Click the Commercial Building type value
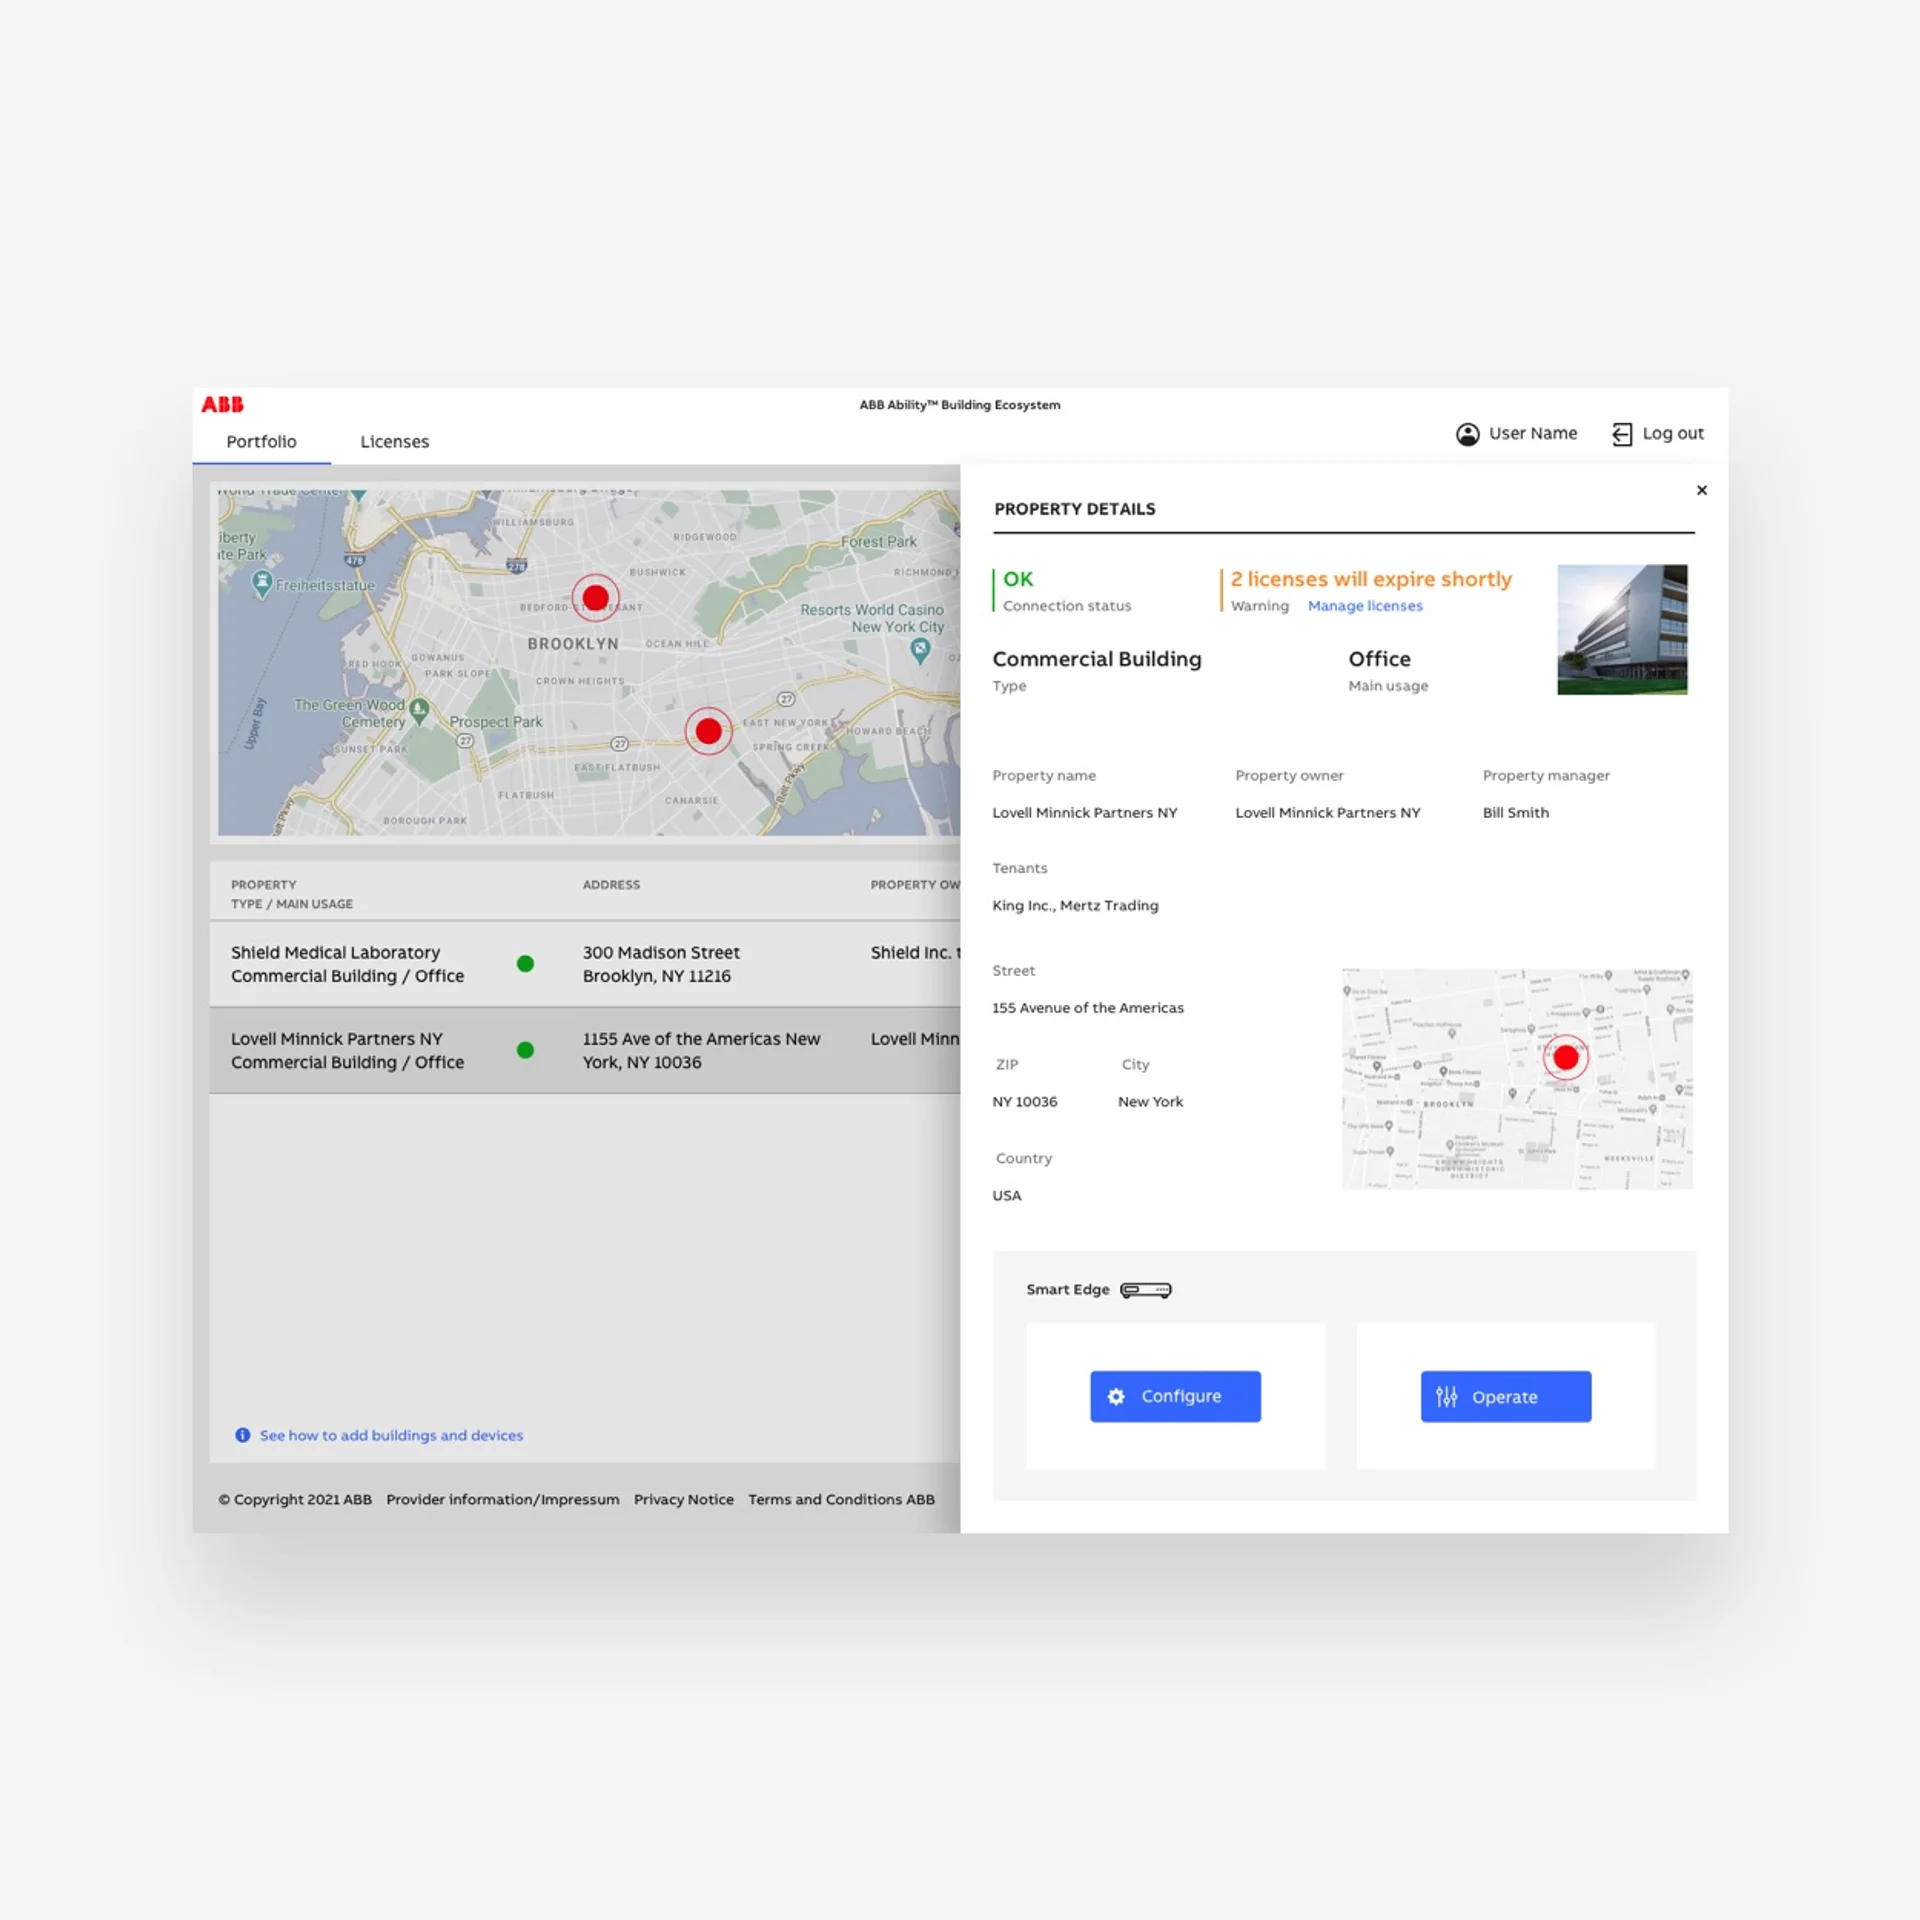 (x=1097, y=659)
